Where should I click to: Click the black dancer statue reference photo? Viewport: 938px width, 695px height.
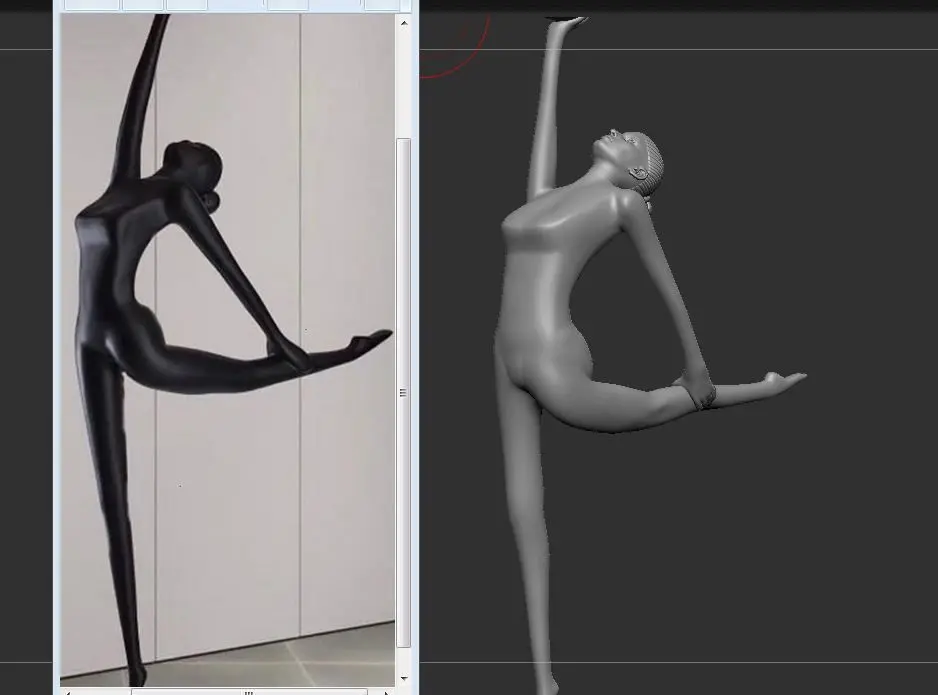click(227, 350)
